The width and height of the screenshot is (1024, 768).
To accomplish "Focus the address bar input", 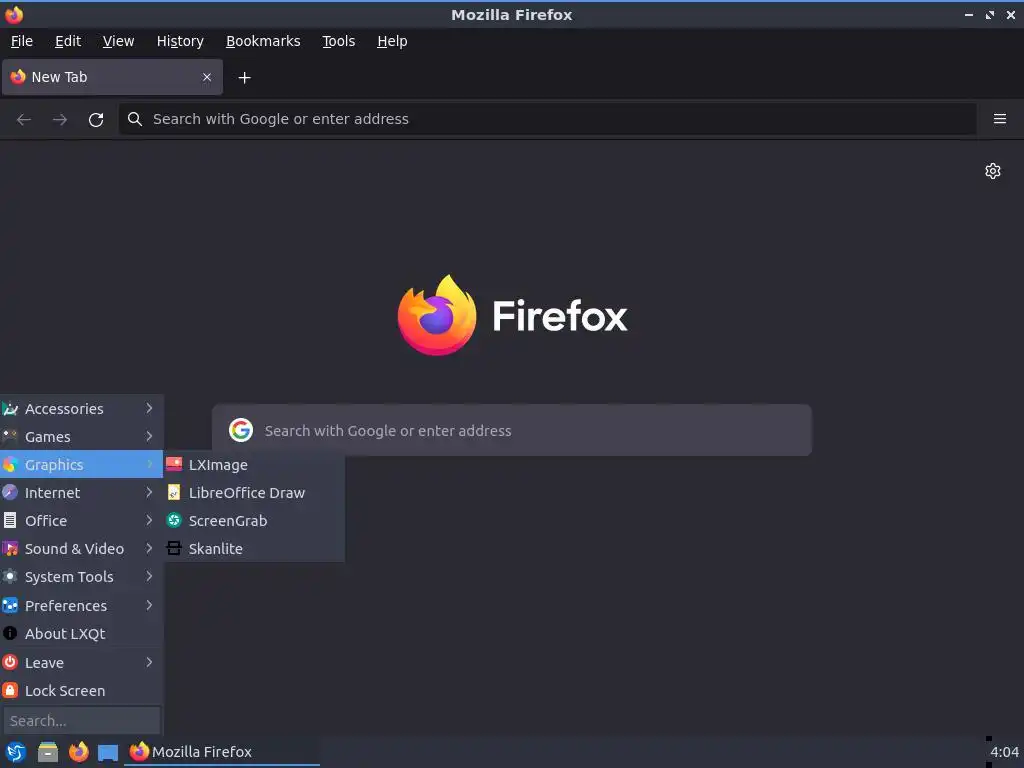I will pos(547,119).
